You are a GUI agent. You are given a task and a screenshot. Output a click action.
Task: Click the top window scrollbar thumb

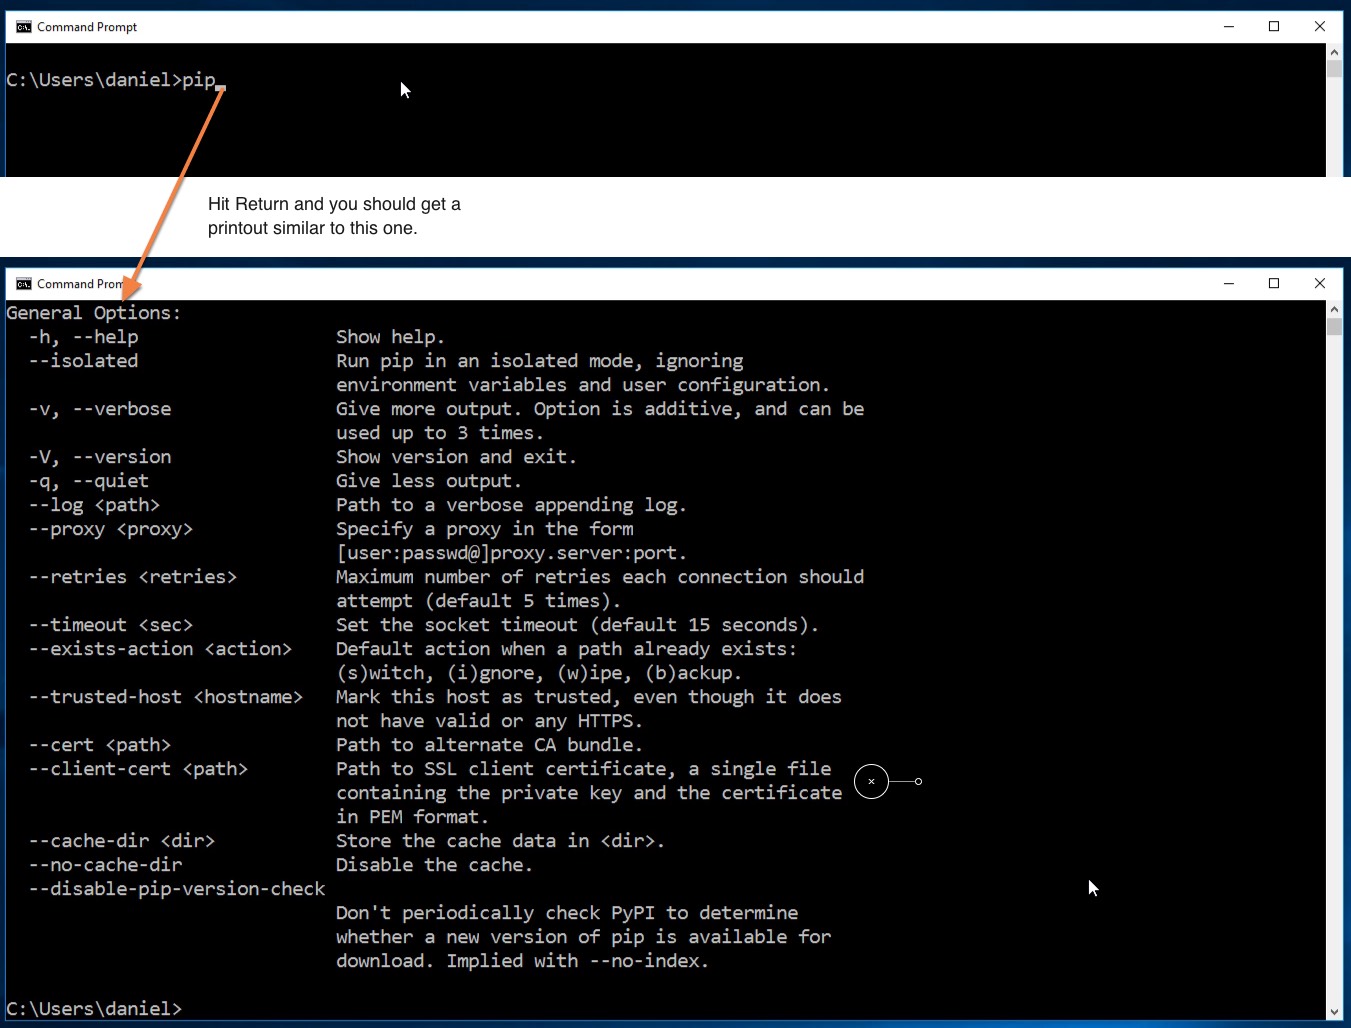[x=1334, y=70]
